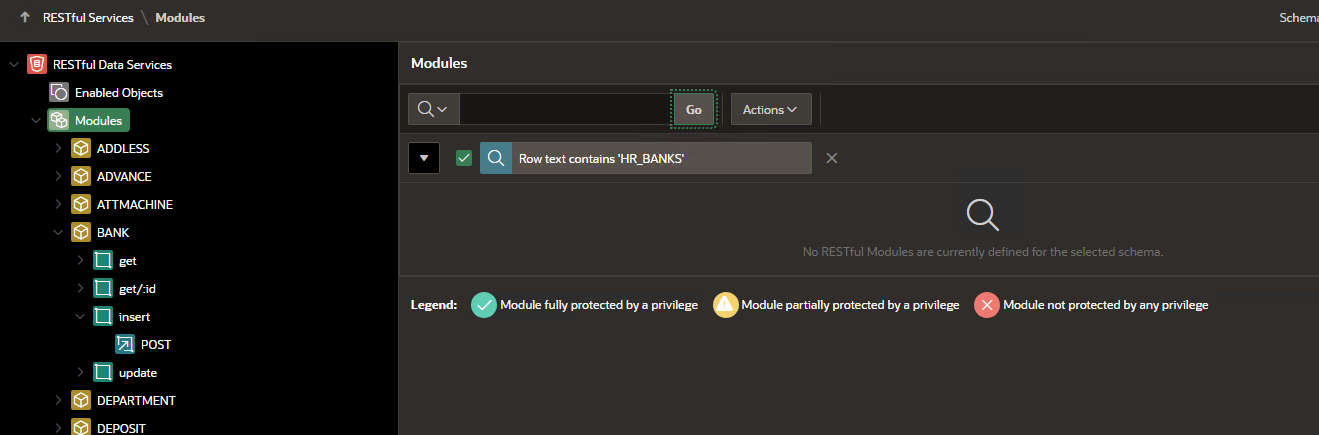Click the insert template icon
1319x435 pixels.
click(x=103, y=316)
